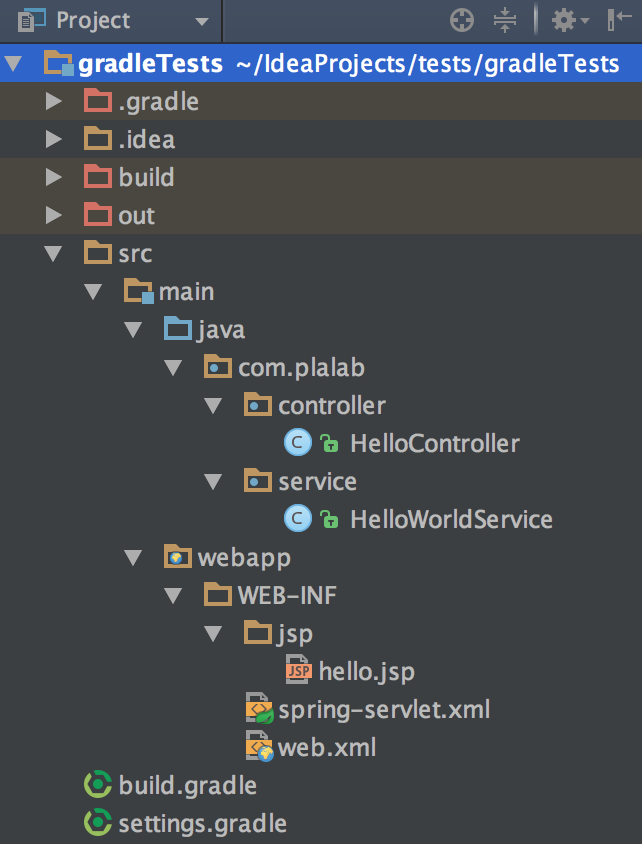Expand the .idea folder

(x=53, y=139)
